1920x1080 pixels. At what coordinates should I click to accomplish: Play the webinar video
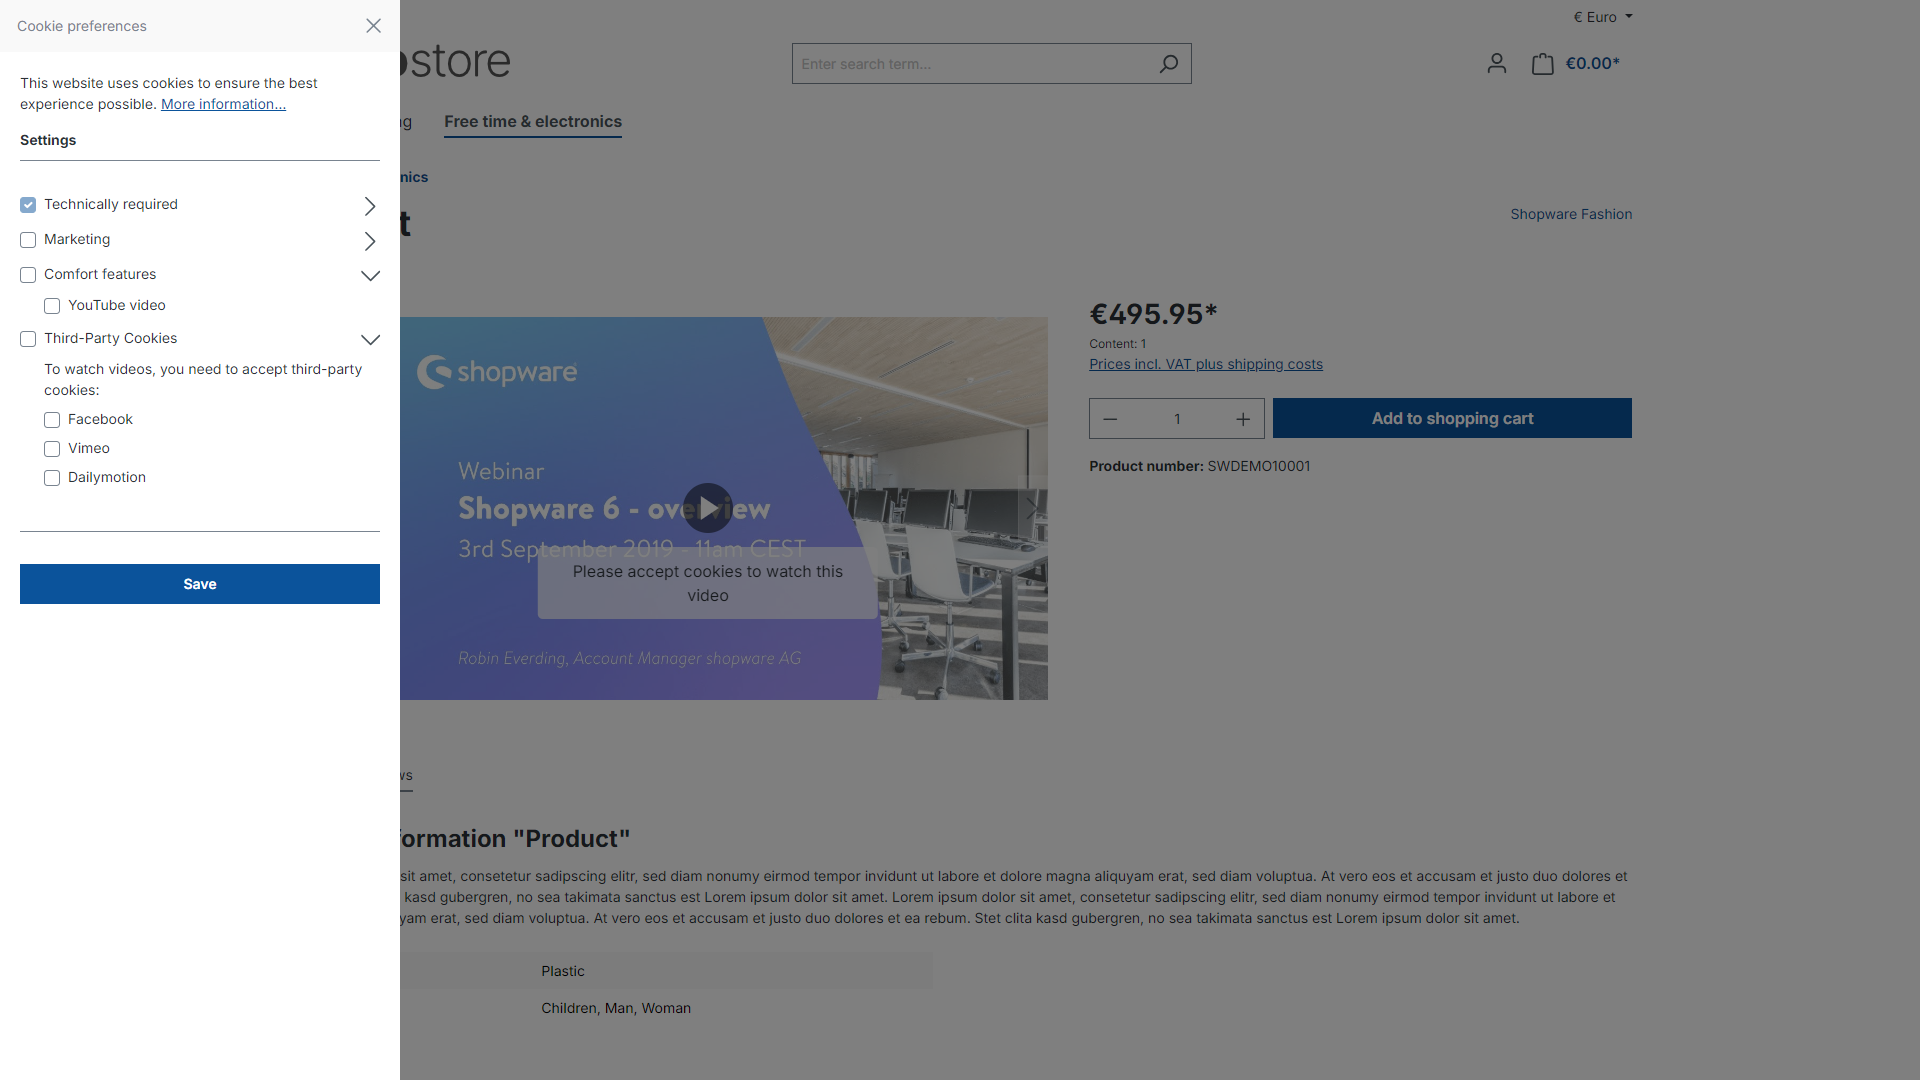(708, 508)
